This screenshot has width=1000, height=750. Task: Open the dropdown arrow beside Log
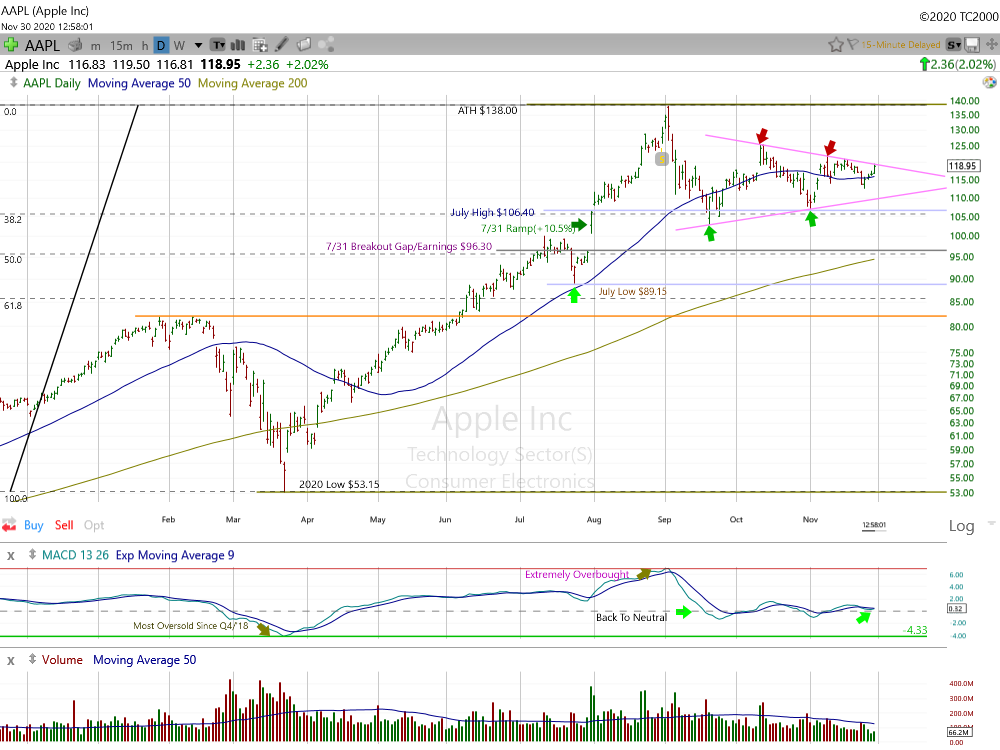tap(991, 523)
